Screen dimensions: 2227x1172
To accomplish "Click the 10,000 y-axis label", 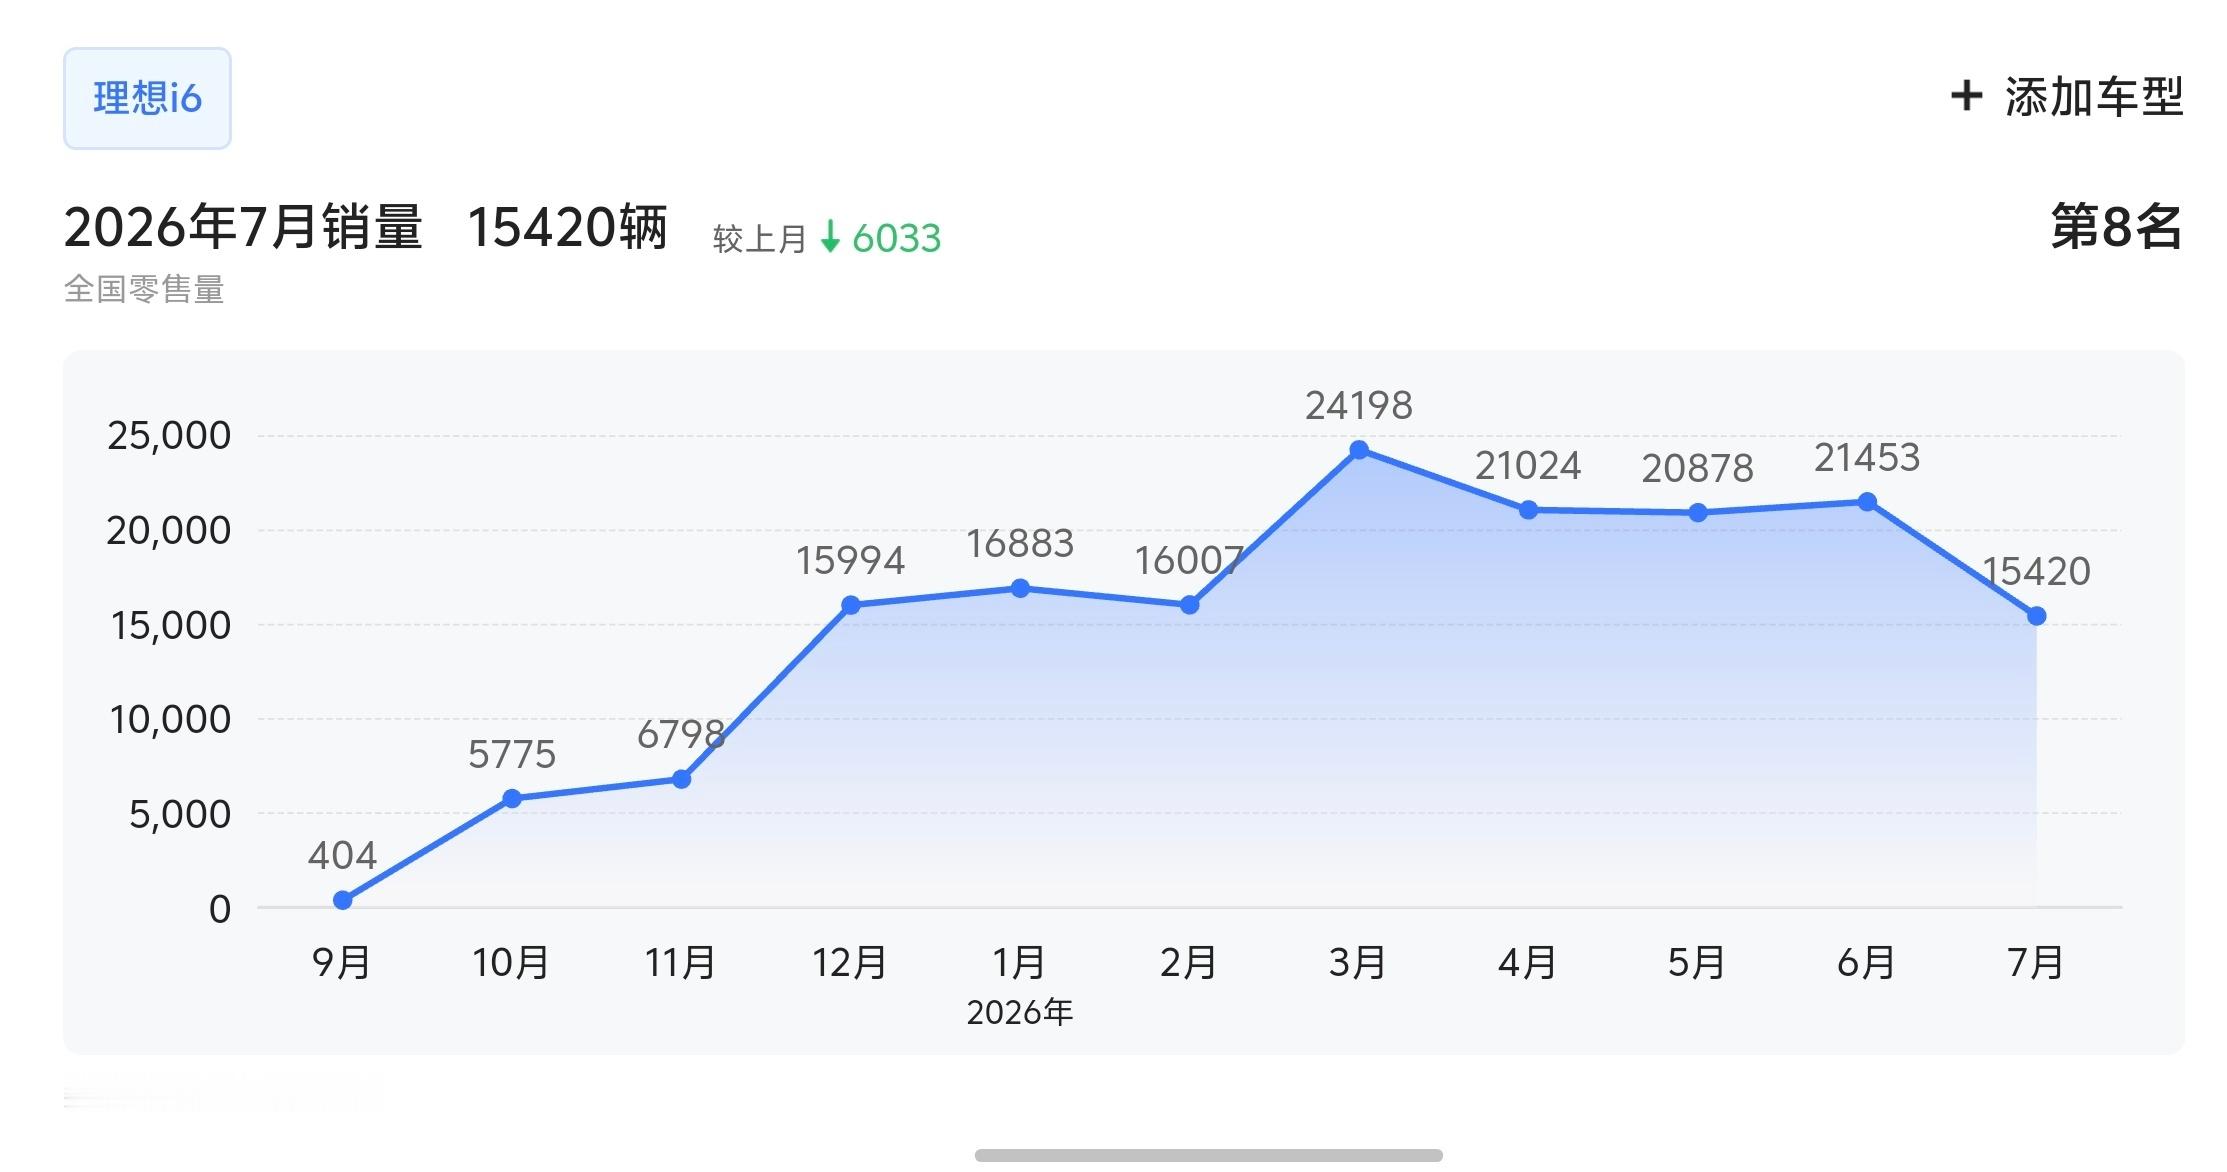I will (170, 719).
